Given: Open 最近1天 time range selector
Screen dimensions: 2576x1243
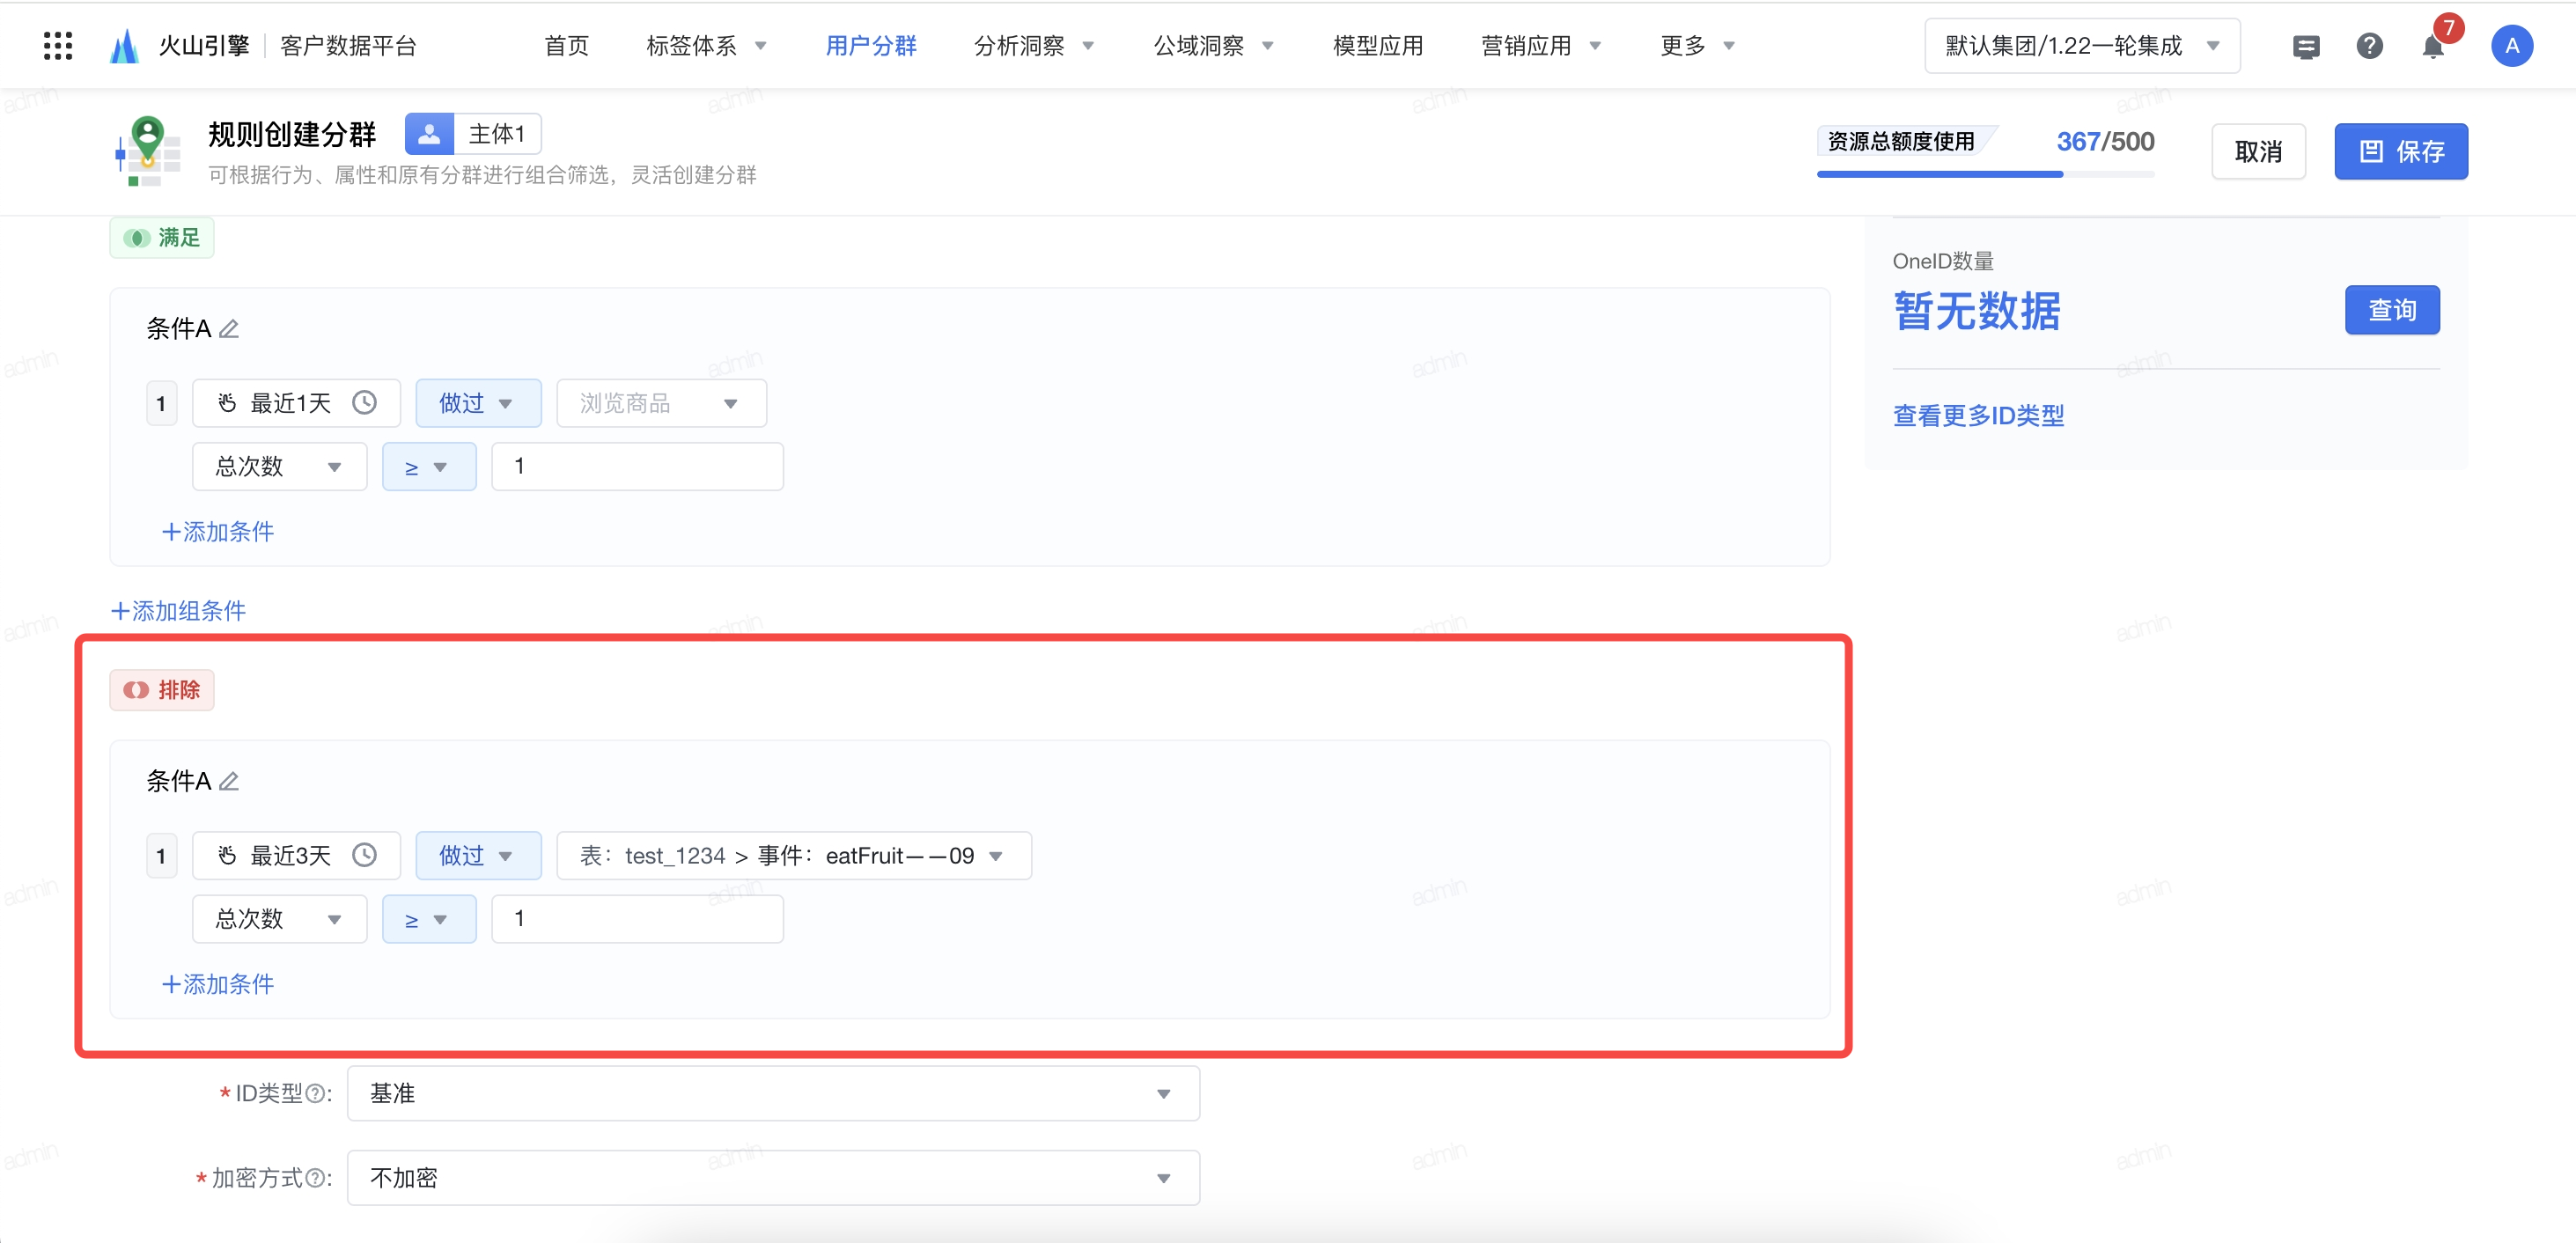Looking at the screenshot, I should [296, 403].
